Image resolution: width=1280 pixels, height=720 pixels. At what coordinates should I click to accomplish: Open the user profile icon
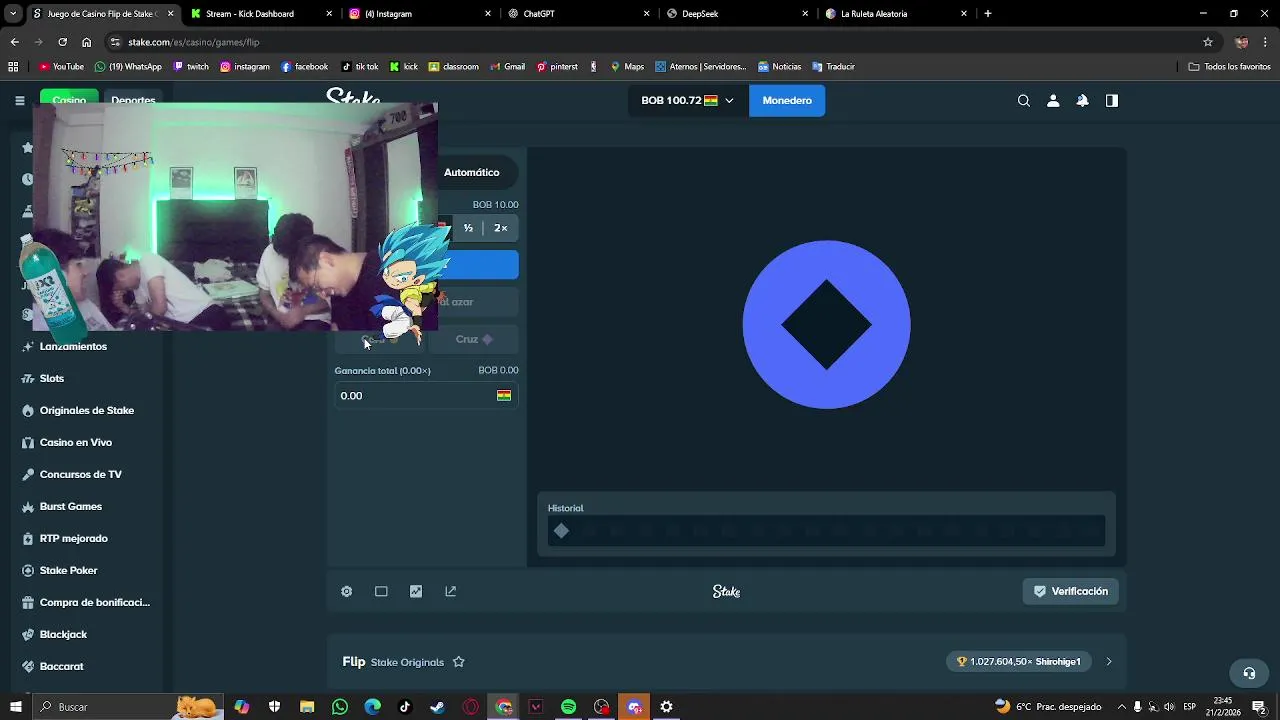[1053, 100]
